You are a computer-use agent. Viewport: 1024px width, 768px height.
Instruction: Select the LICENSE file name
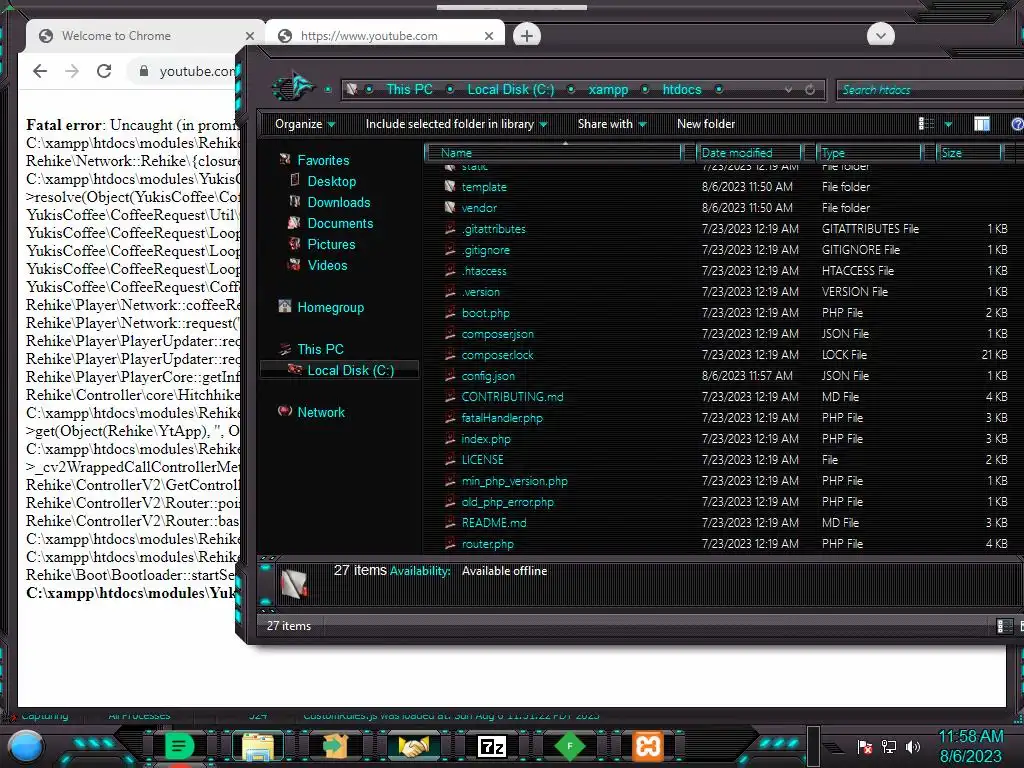(482, 460)
